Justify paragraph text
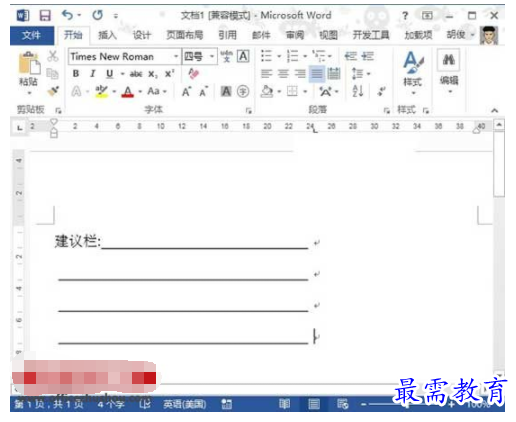Screen dimensions: 516x422 pos(317,74)
